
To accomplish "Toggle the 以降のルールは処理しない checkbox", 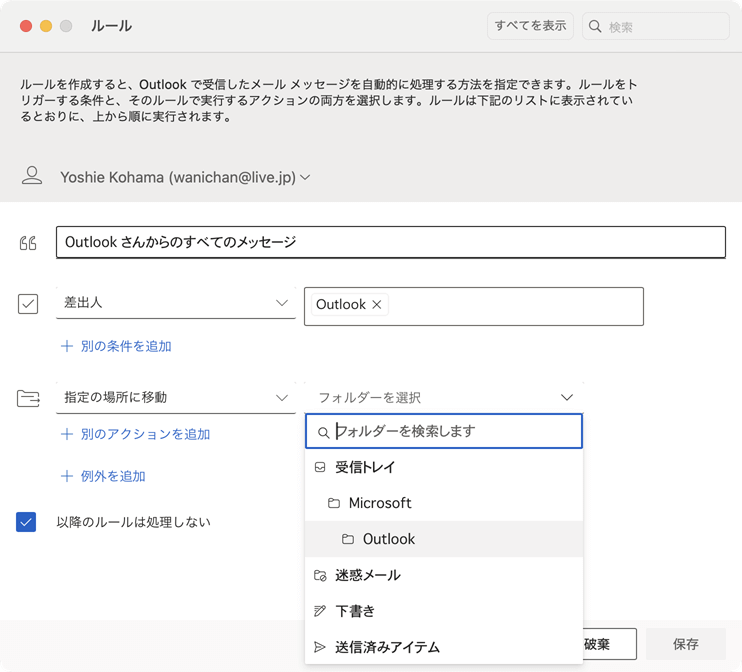I will coord(26,522).
